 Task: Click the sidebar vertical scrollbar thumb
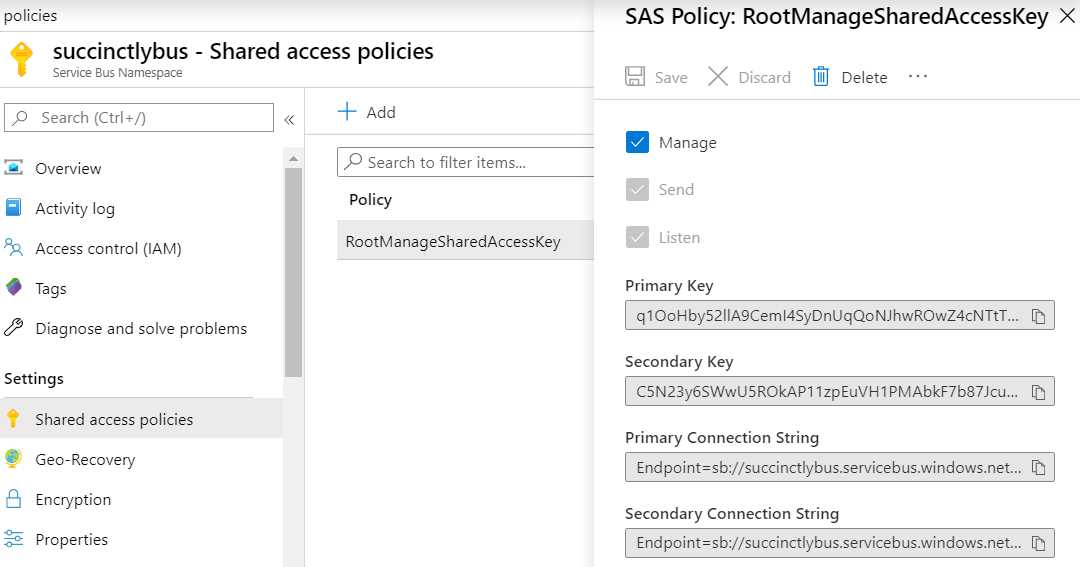pyautogui.click(x=293, y=272)
